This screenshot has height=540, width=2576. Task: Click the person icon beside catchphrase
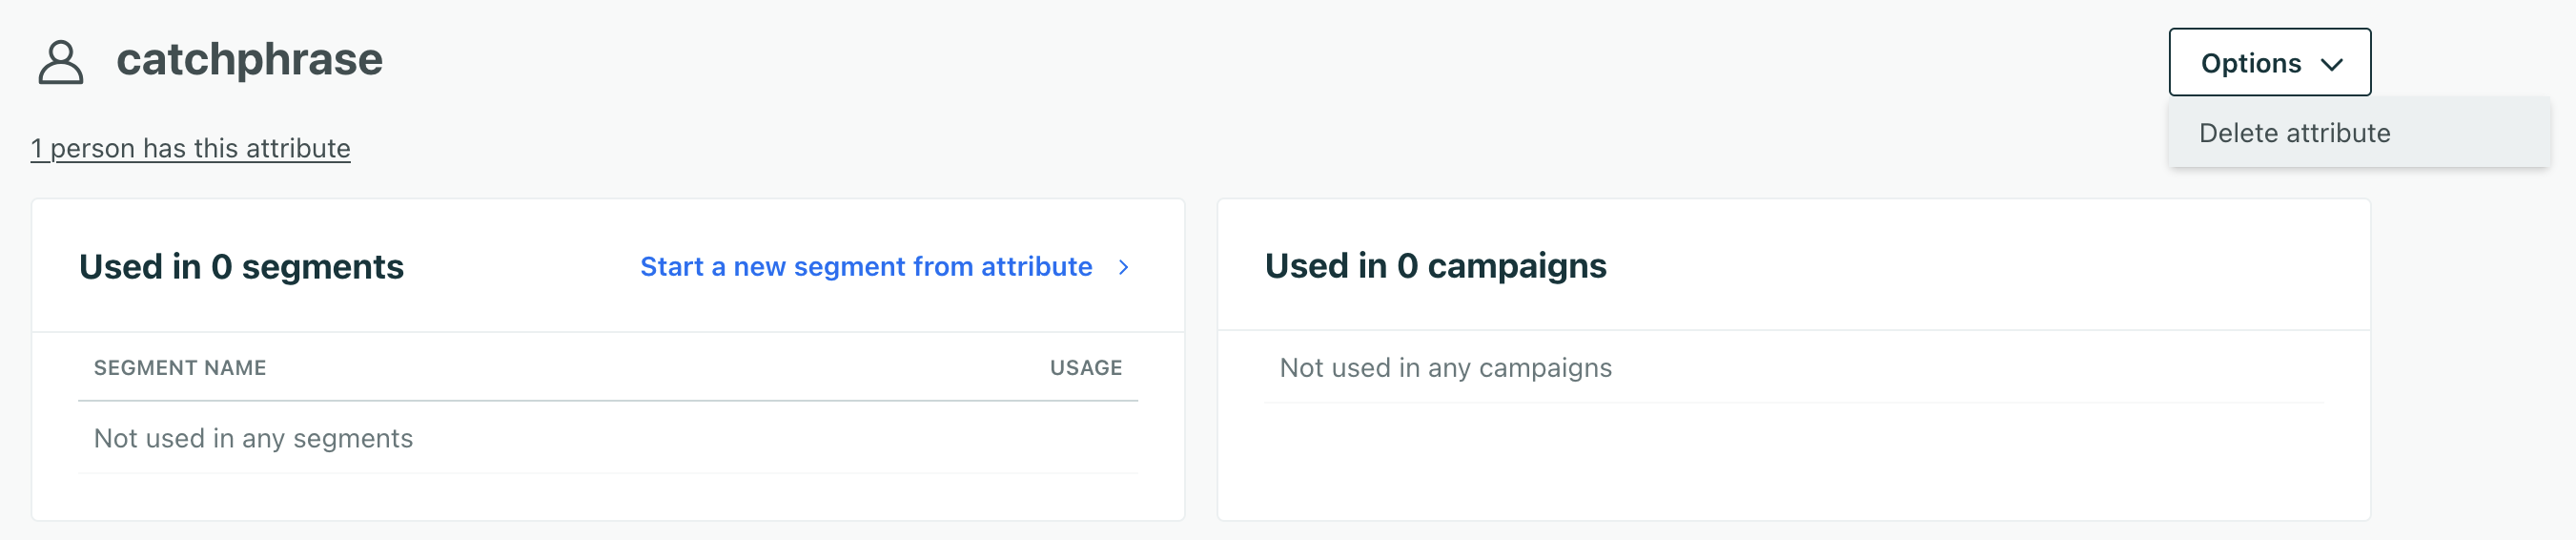coord(61,62)
